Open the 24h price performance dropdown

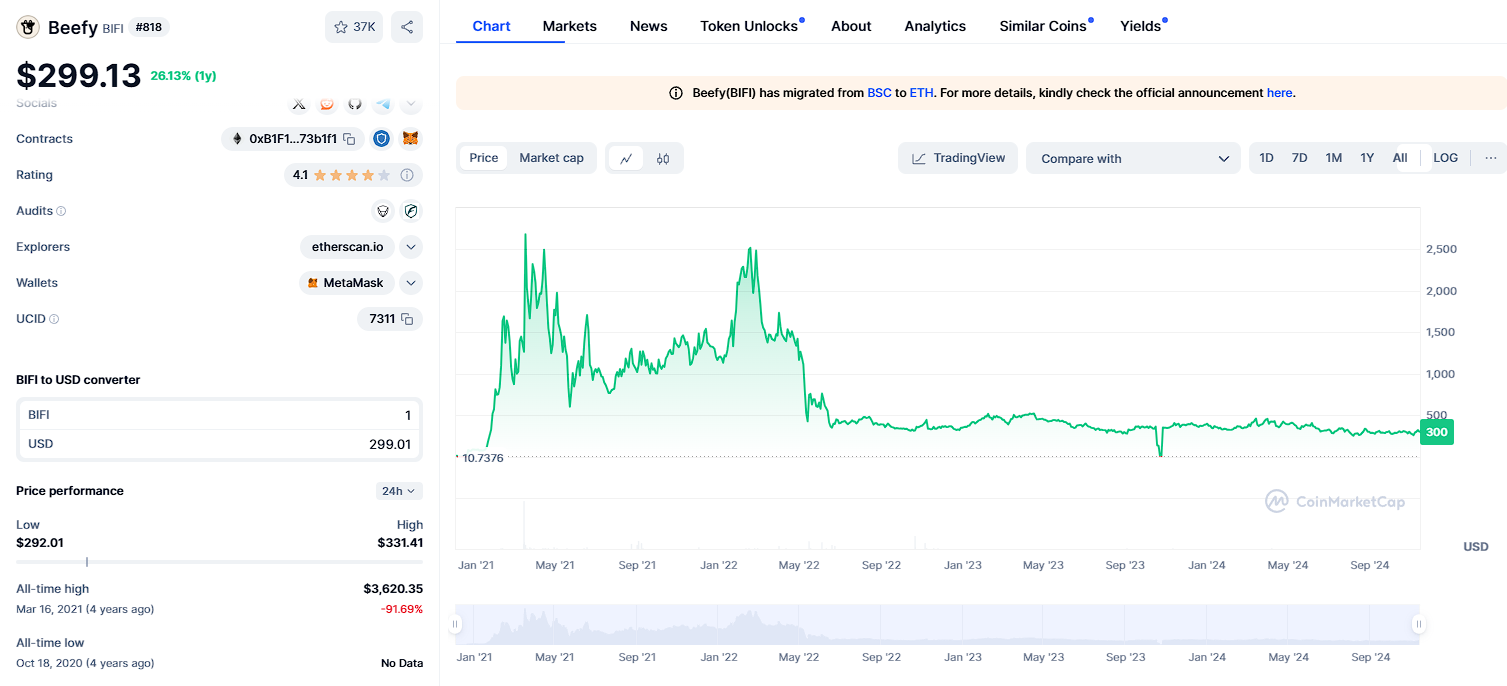coord(398,491)
